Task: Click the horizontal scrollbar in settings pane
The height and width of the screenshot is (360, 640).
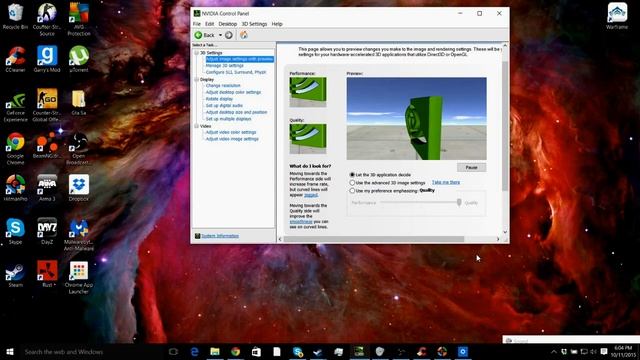Action: 373,239
